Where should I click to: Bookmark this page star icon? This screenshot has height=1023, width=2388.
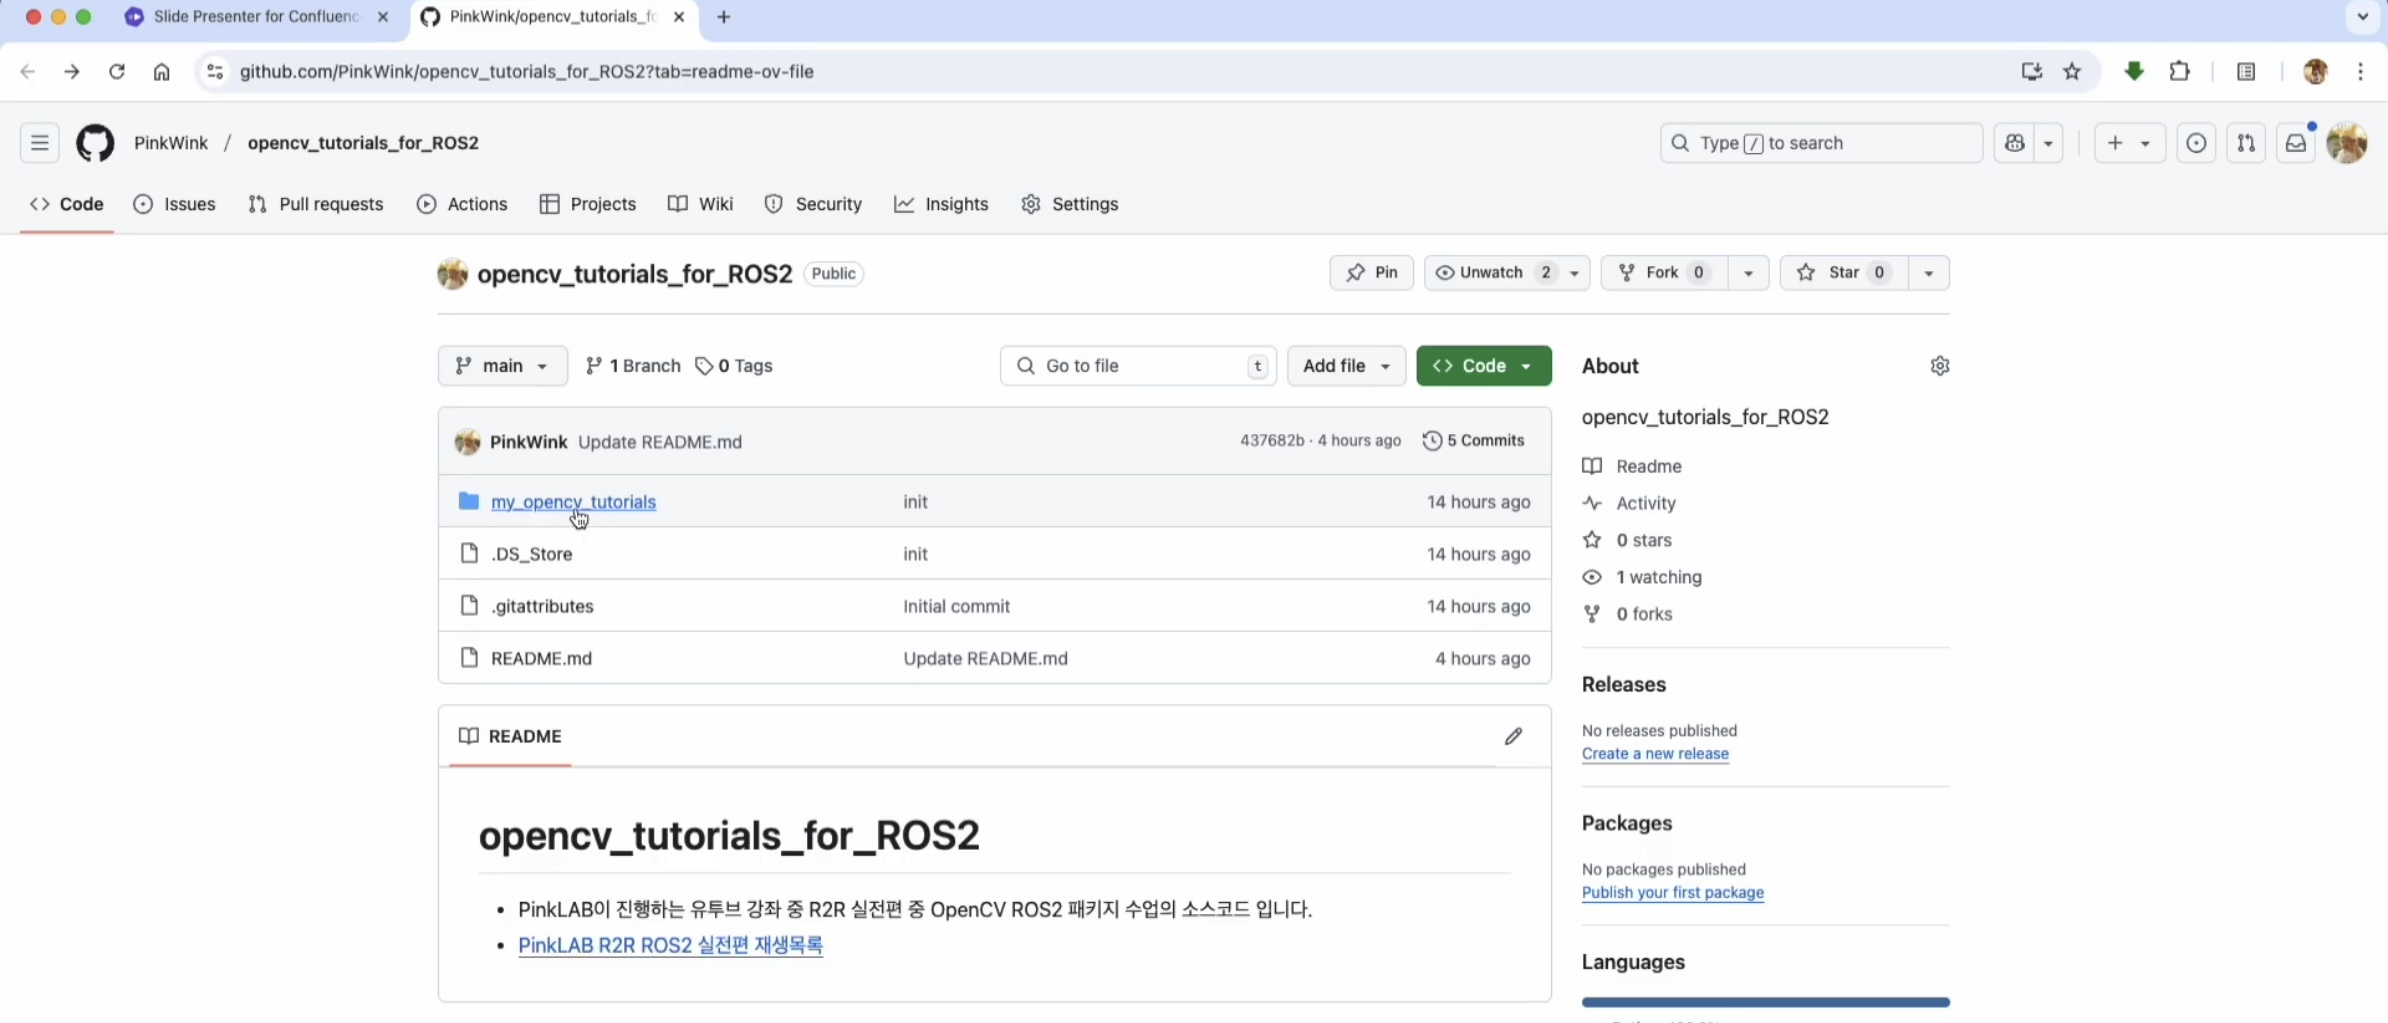2072,71
